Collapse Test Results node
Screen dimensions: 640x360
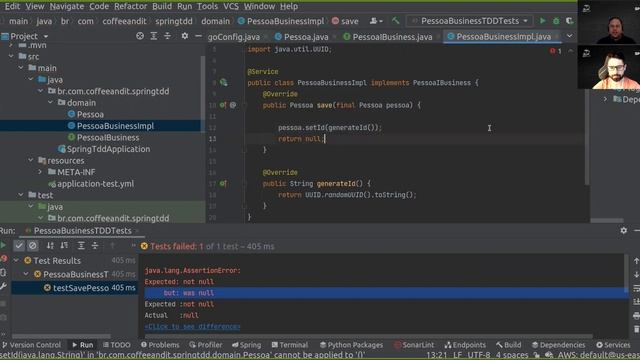point(16,260)
